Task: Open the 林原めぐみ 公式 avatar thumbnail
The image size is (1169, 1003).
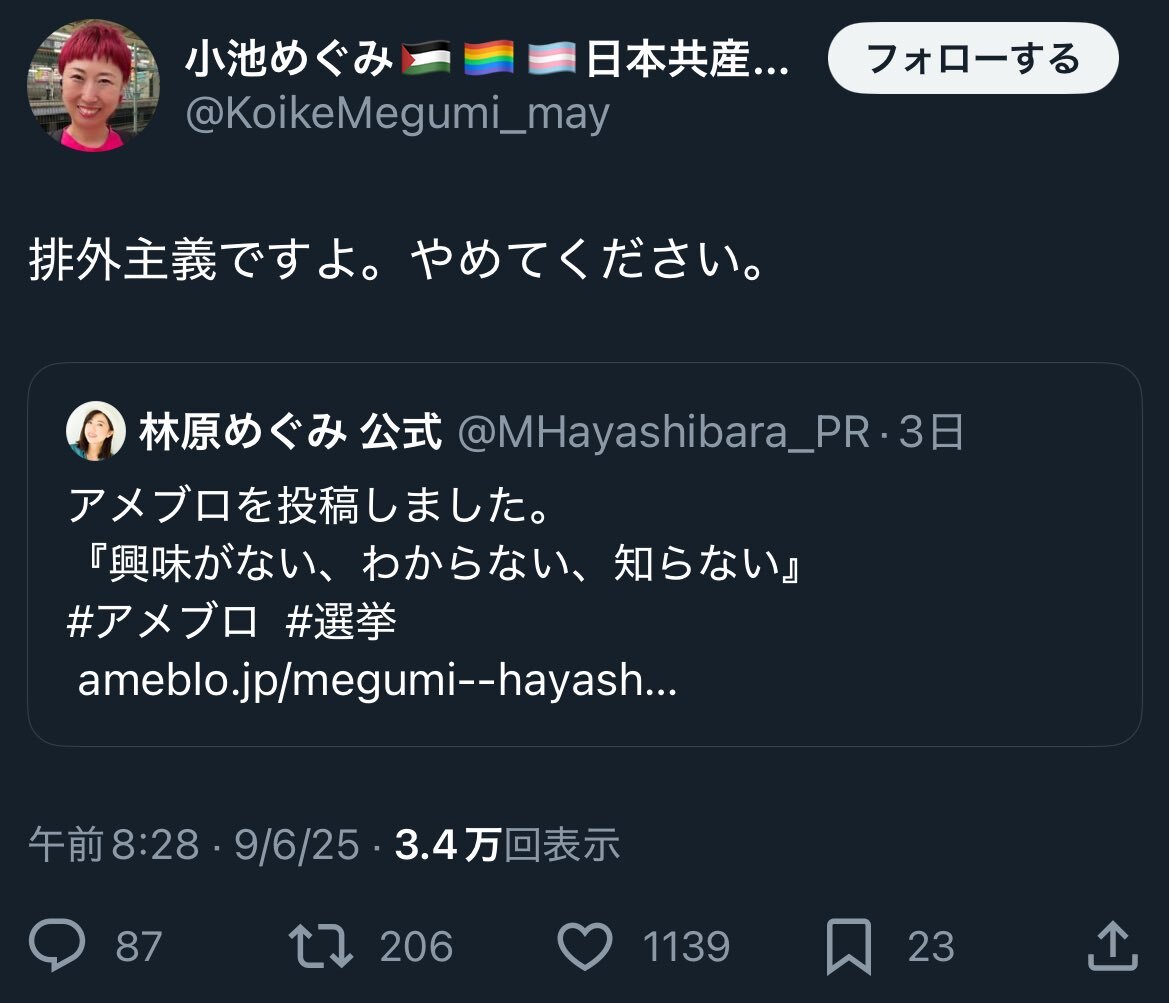Action: [96, 431]
